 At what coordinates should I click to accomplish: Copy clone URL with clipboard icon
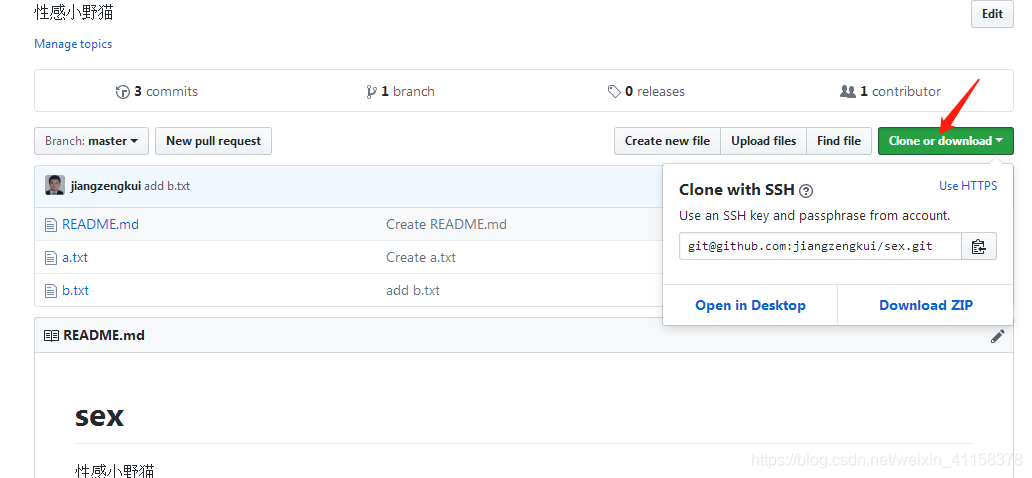[x=979, y=246]
